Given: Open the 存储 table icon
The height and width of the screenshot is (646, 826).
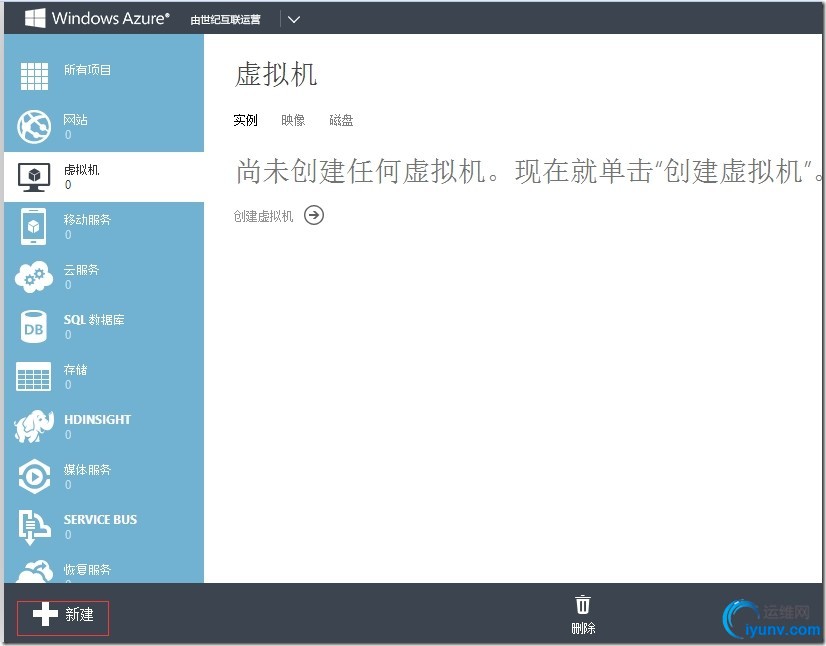Looking at the screenshot, I should pos(34,376).
